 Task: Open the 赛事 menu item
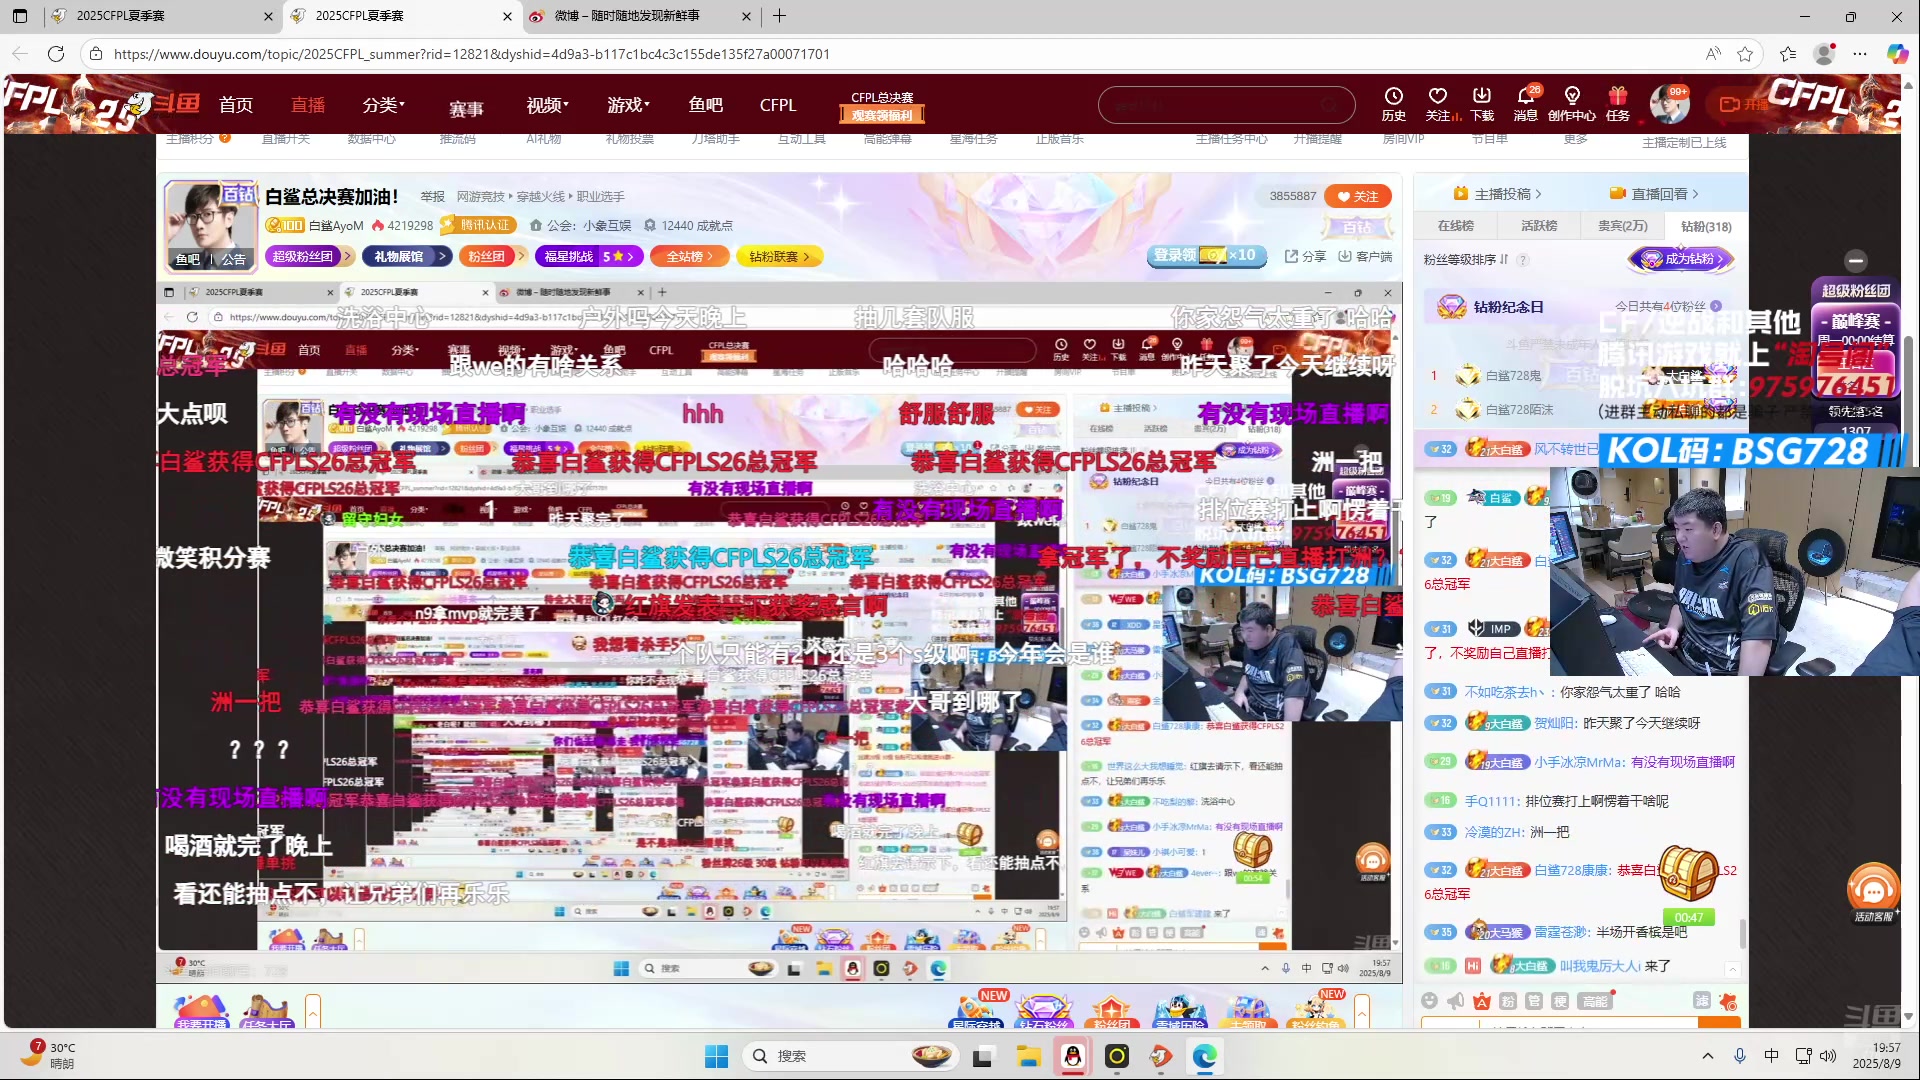pyautogui.click(x=466, y=109)
